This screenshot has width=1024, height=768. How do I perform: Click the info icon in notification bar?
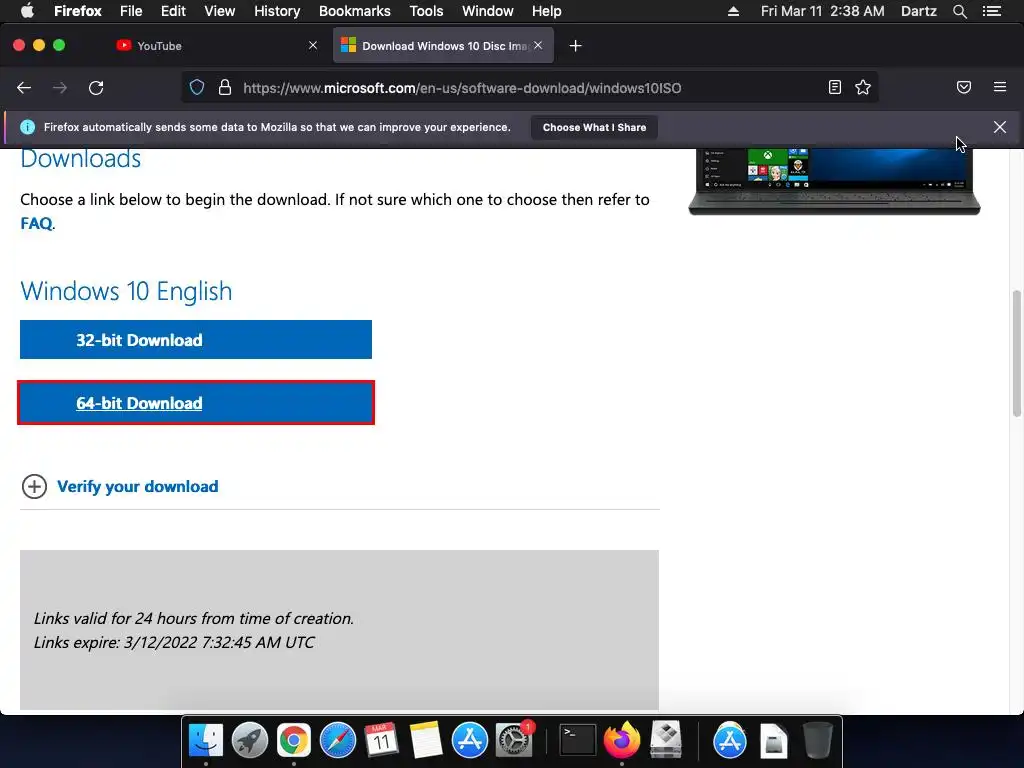tap(27, 127)
